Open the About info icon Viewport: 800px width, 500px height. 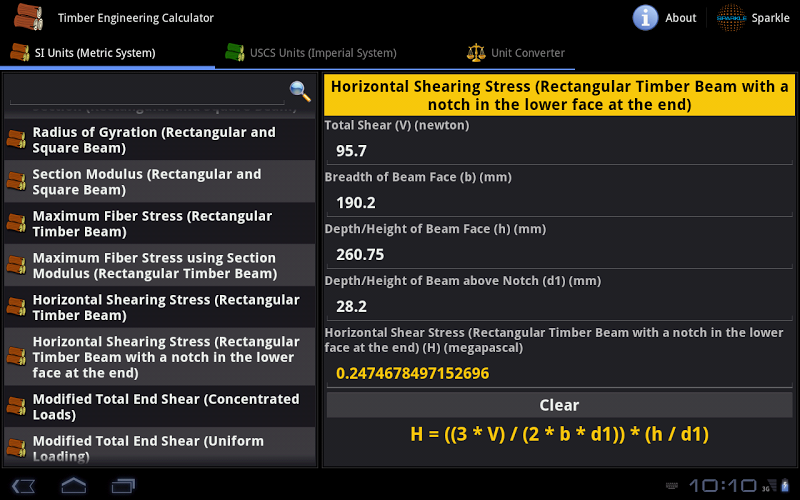click(645, 18)
